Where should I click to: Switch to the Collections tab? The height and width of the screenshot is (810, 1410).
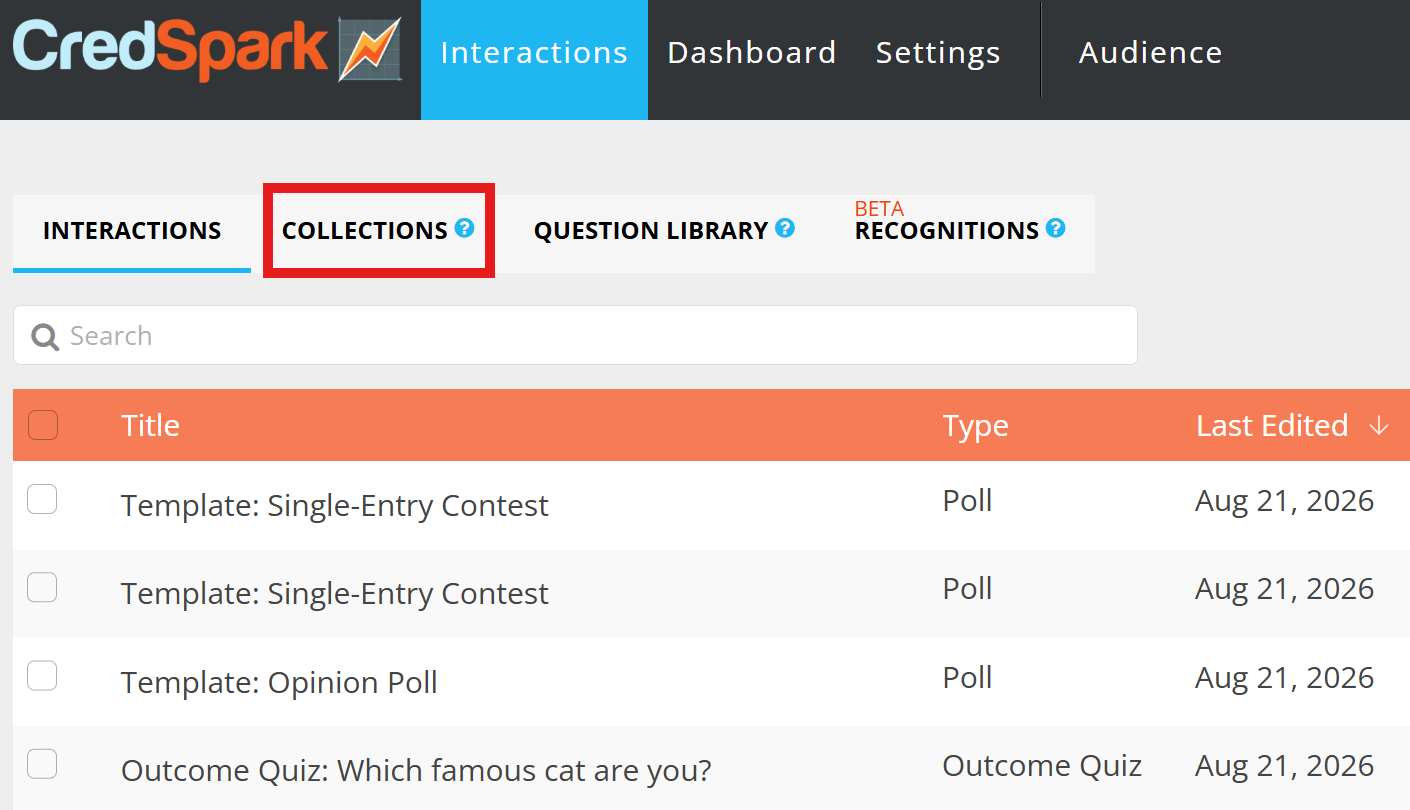pos(365,231)
